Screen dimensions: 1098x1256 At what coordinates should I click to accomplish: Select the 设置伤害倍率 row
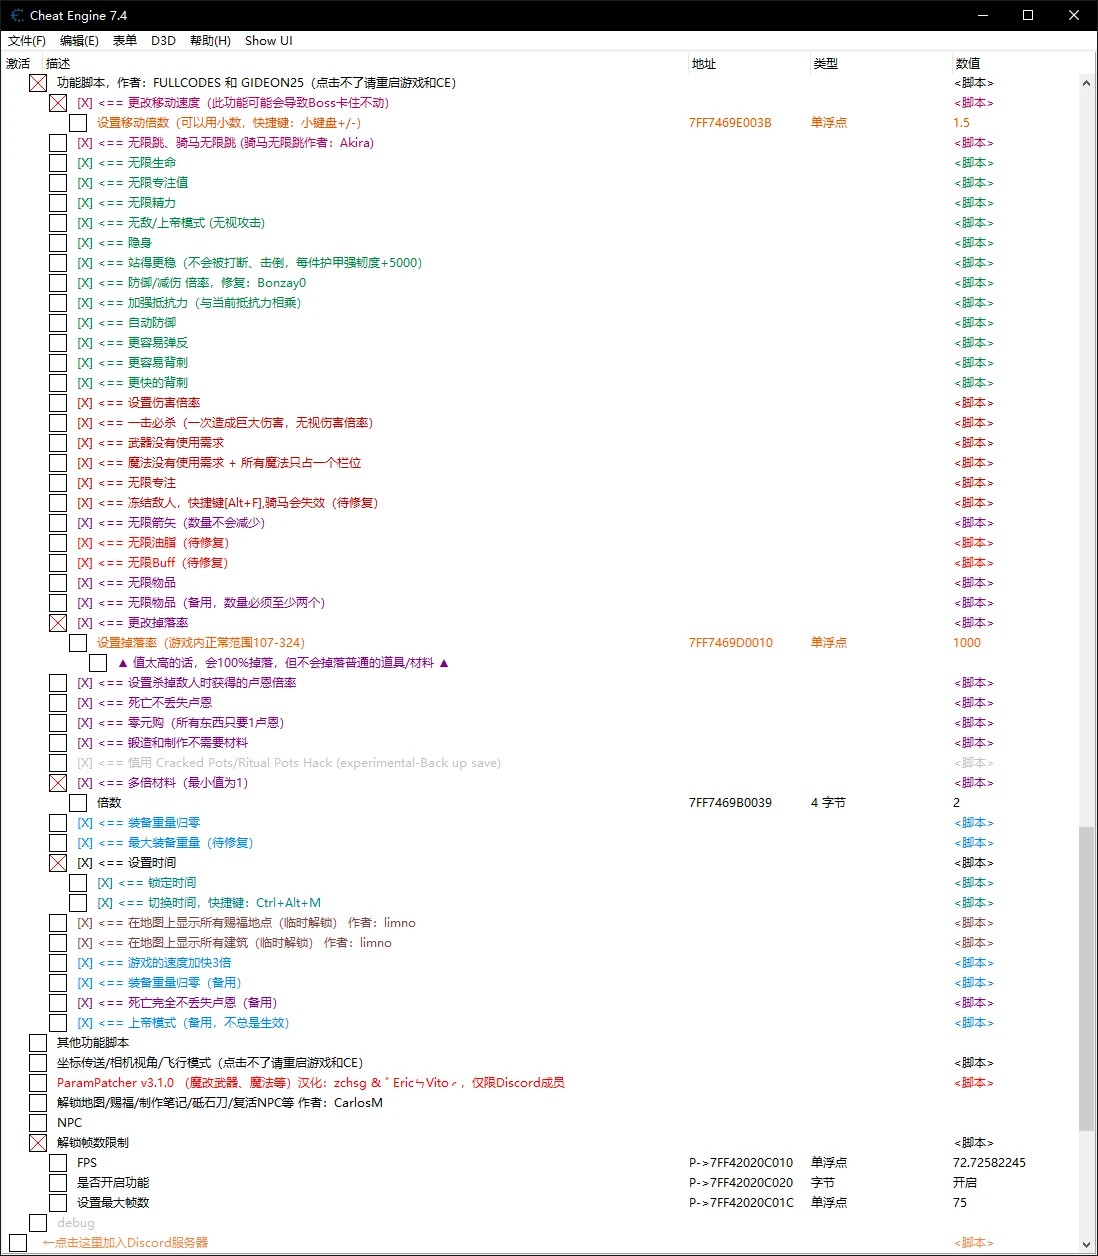click(139, 403)
